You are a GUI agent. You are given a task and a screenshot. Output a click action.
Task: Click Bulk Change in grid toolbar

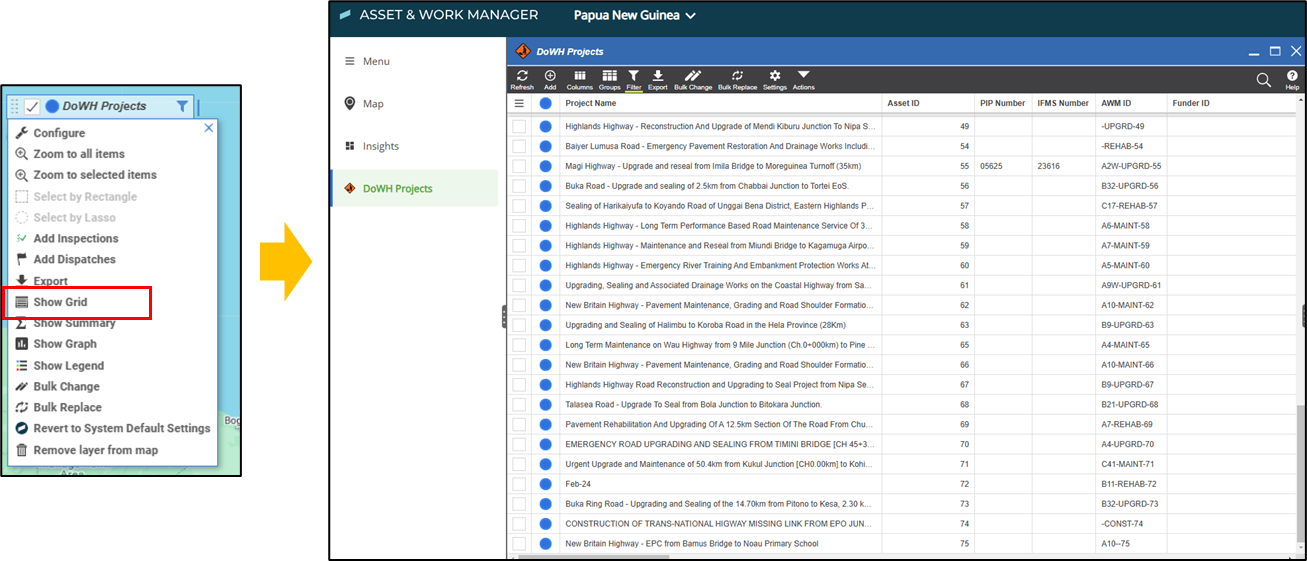pyautogui.click(x=693, y=79)
